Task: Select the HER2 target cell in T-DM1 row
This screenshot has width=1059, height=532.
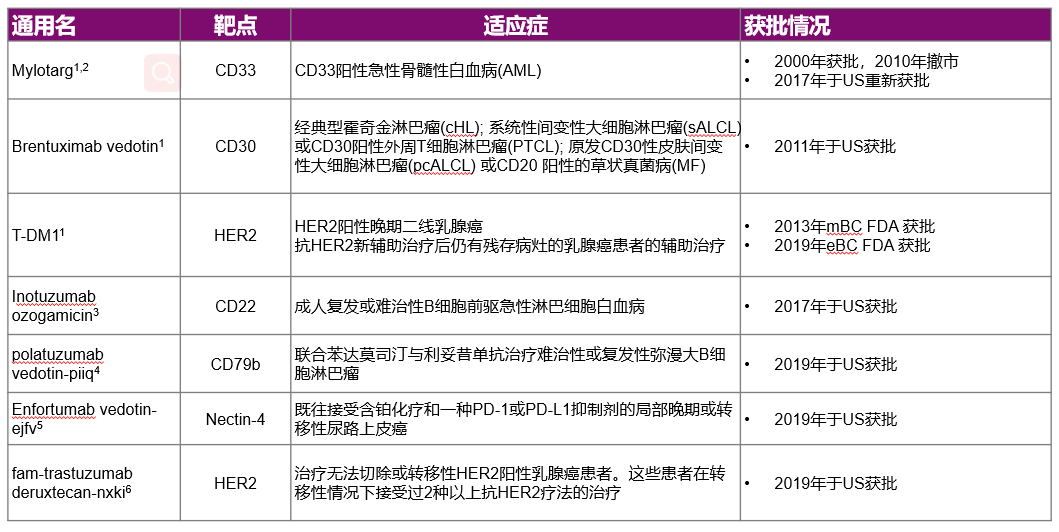Action: click(x=236, y=235)
